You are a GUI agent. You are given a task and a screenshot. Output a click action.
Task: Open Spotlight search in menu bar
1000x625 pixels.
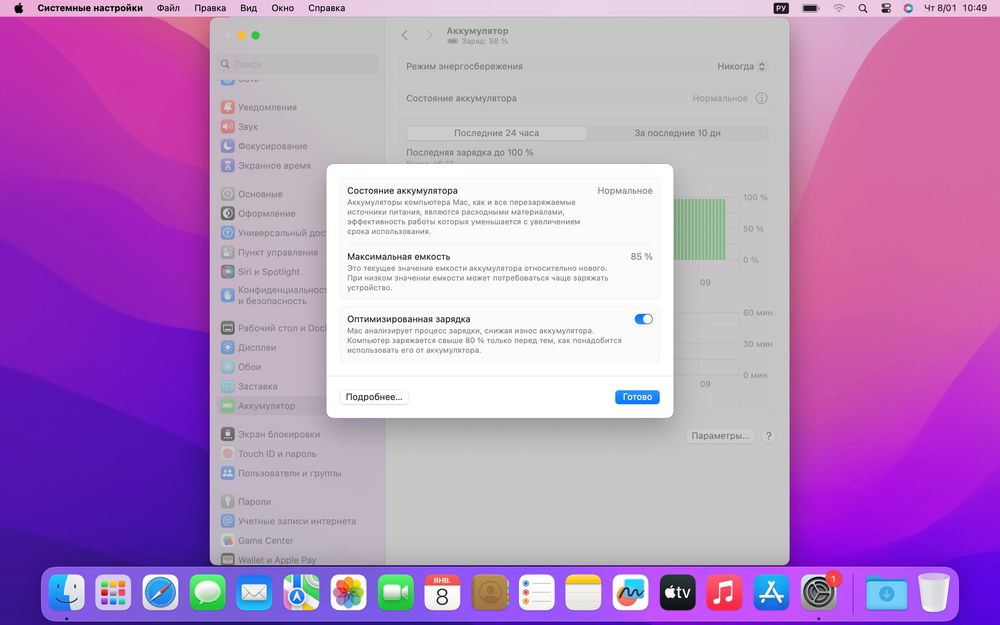863,8
